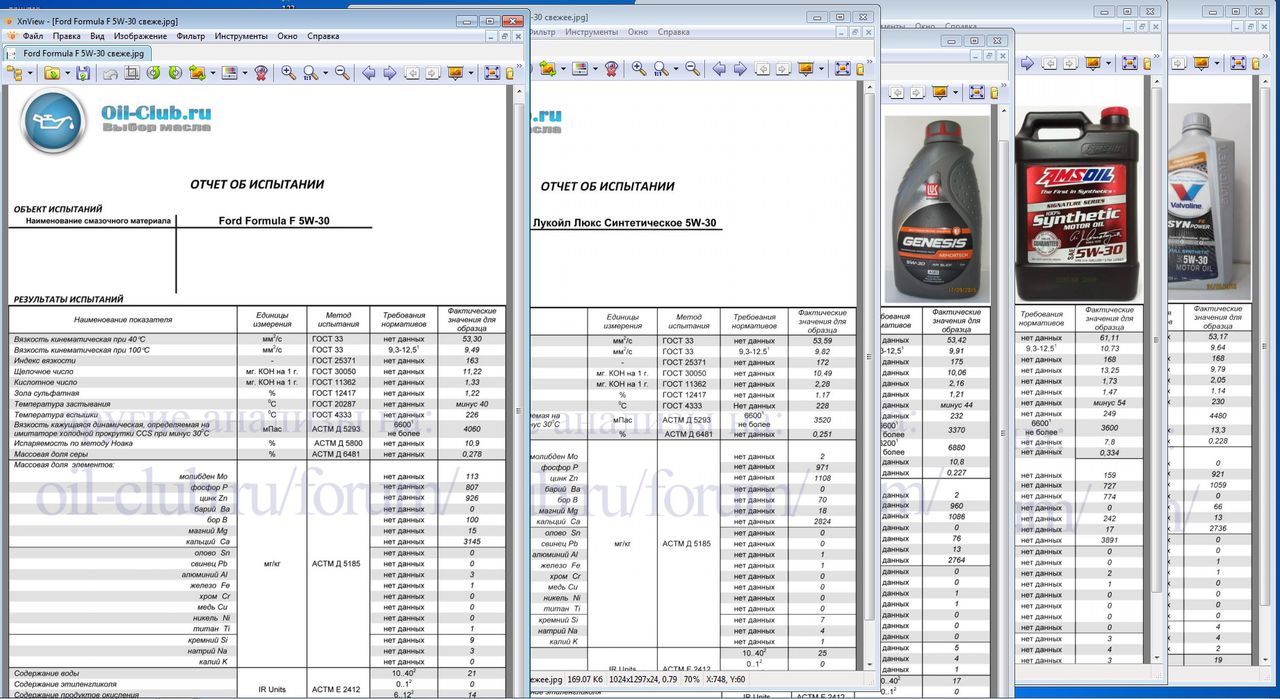Slideshow icon in the Genesis bottle window
Image resolution: width=1280 pixels, height=699 pixels.
(939, 92)
